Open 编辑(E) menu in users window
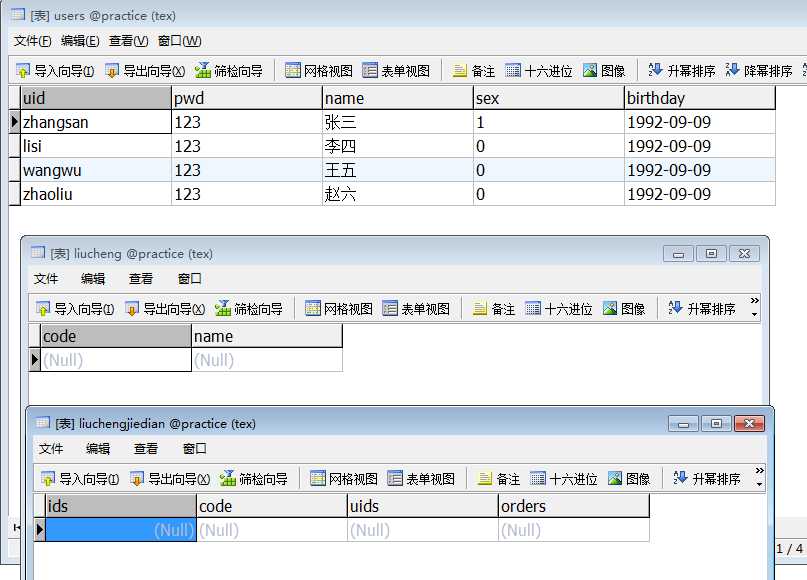807x580 pixels. [x=80, y=41]
